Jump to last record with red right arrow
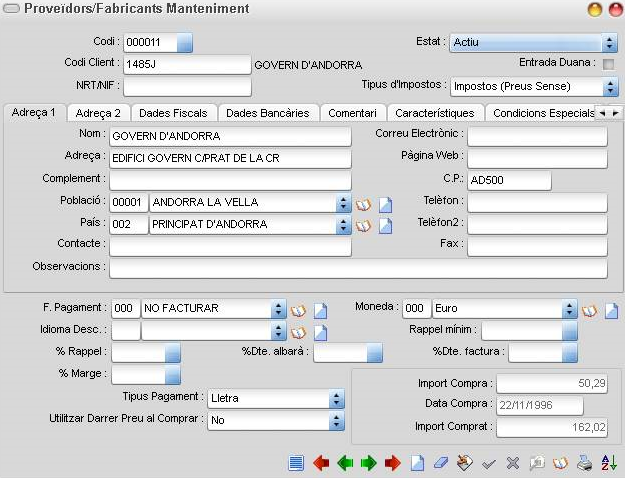Image resolution: width=625 pixels, height=478 pixels. 393,463
